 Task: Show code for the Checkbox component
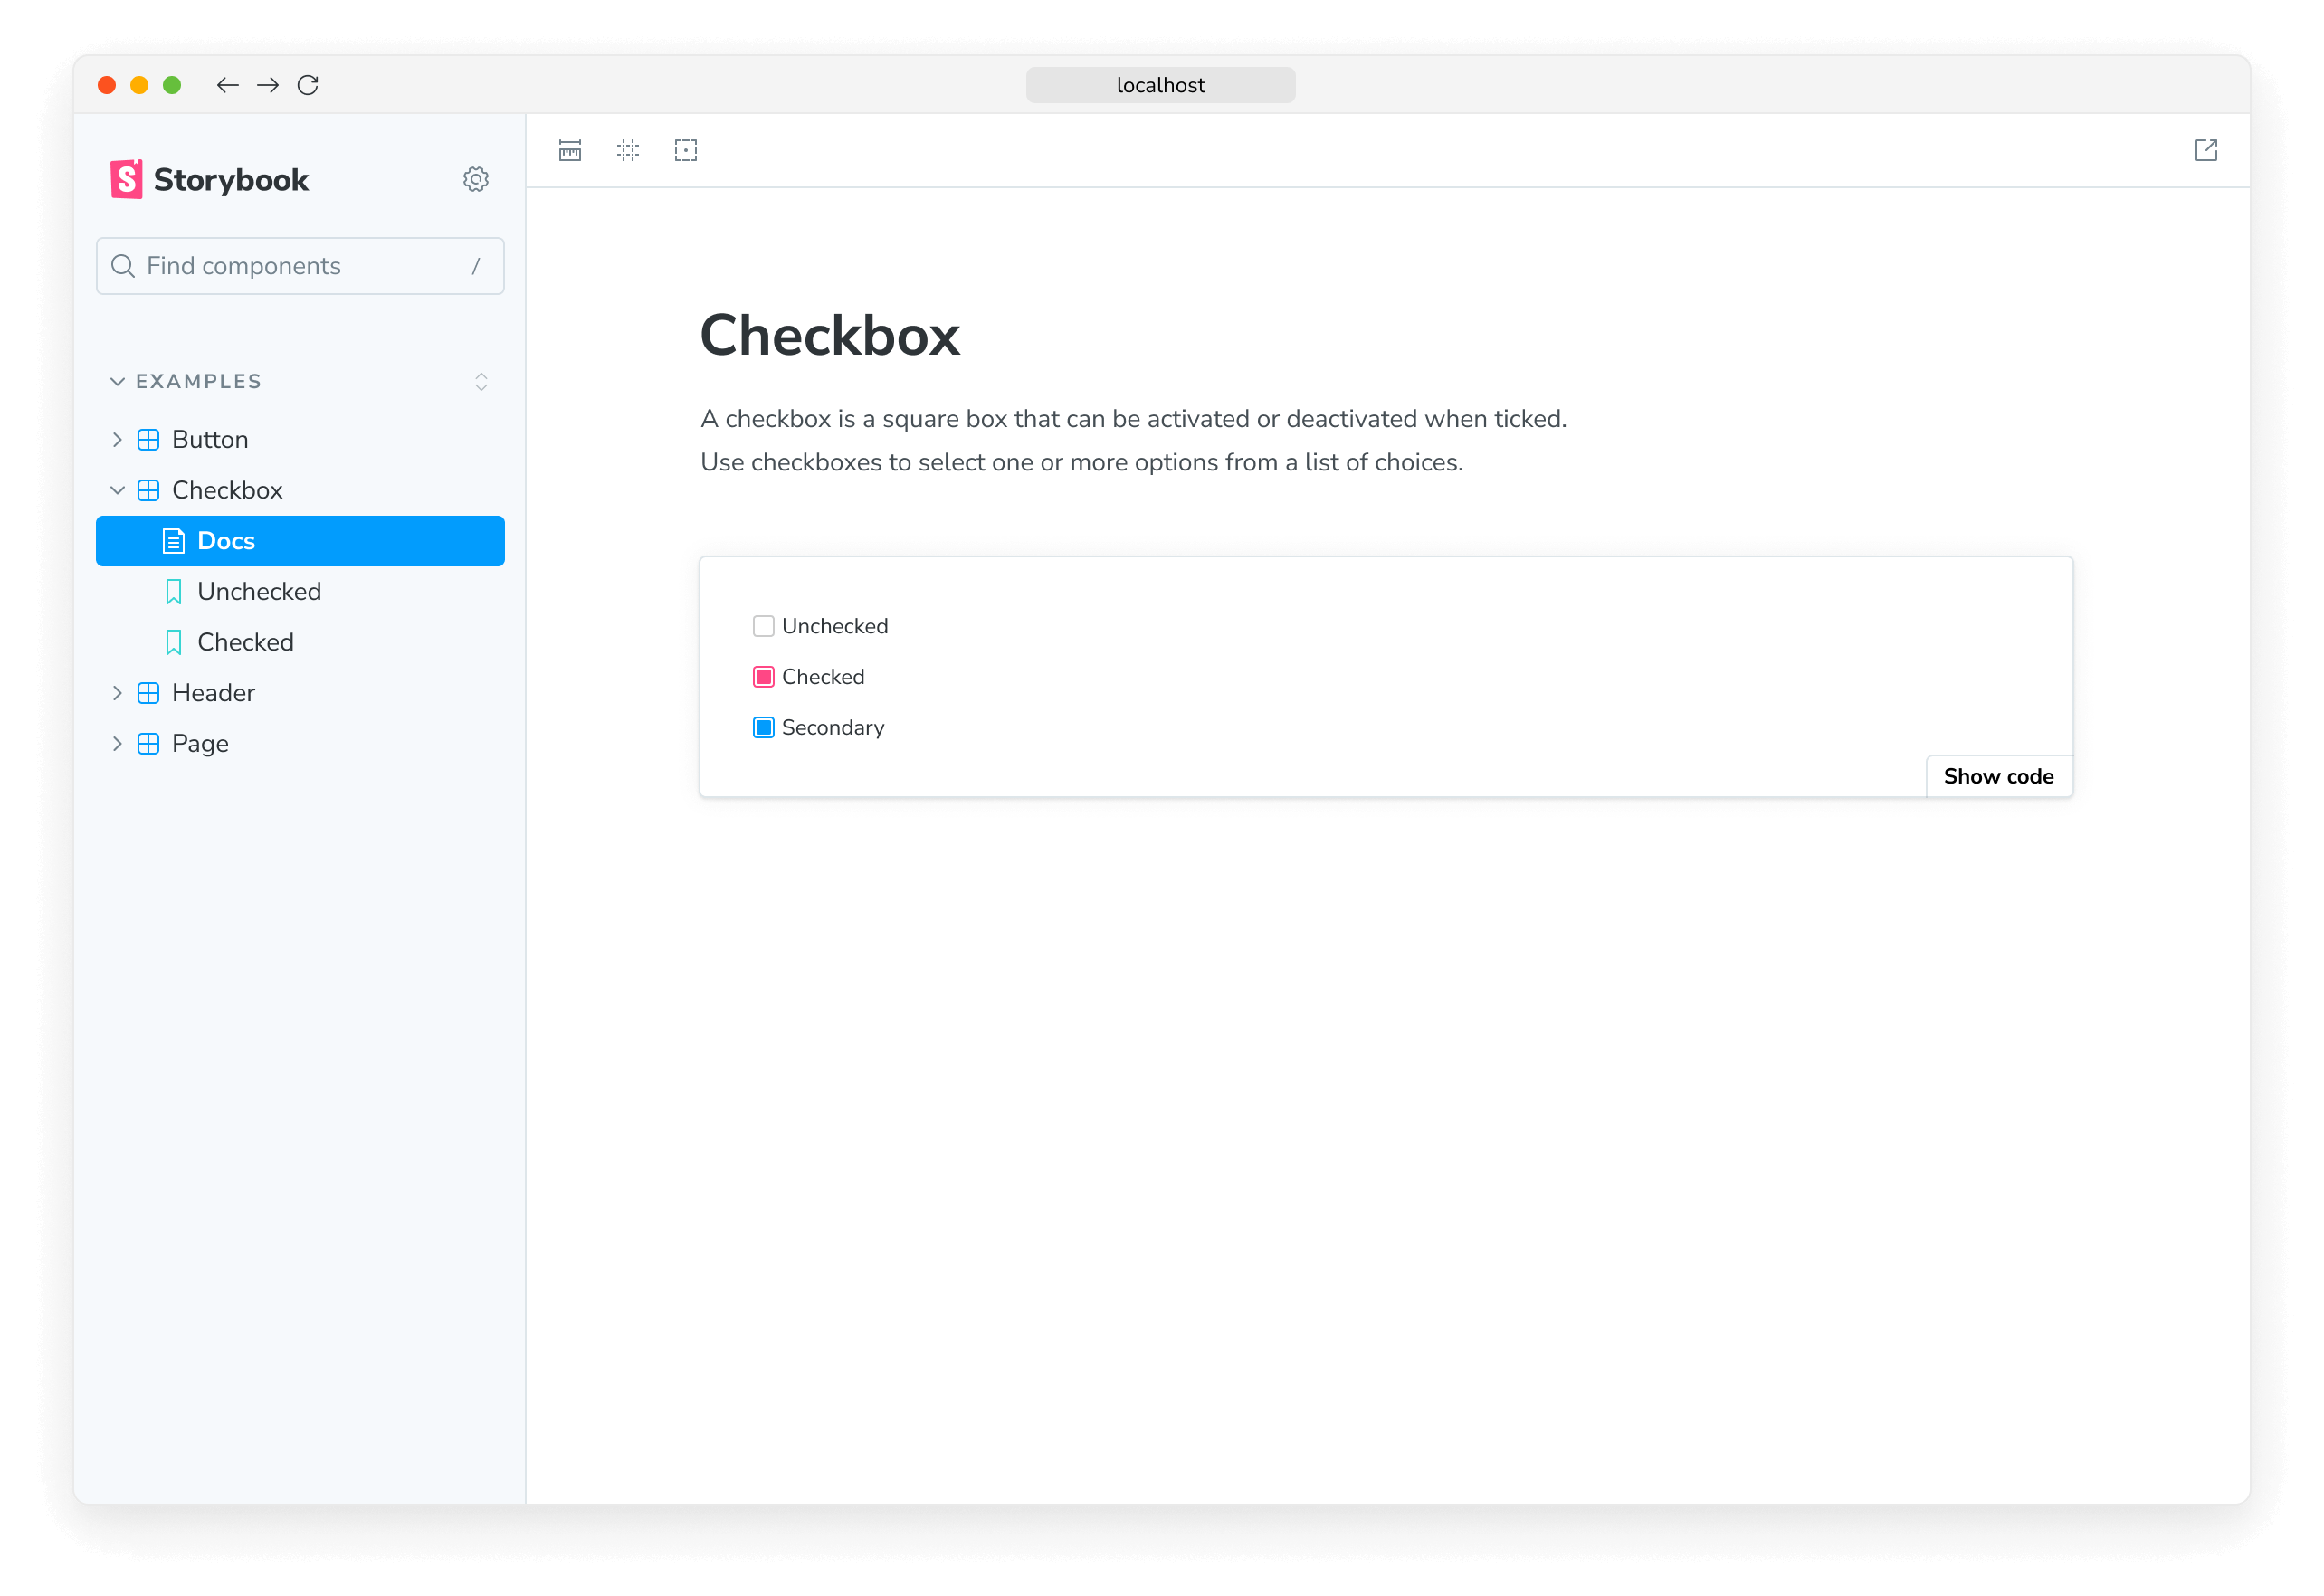(1999, 775)
